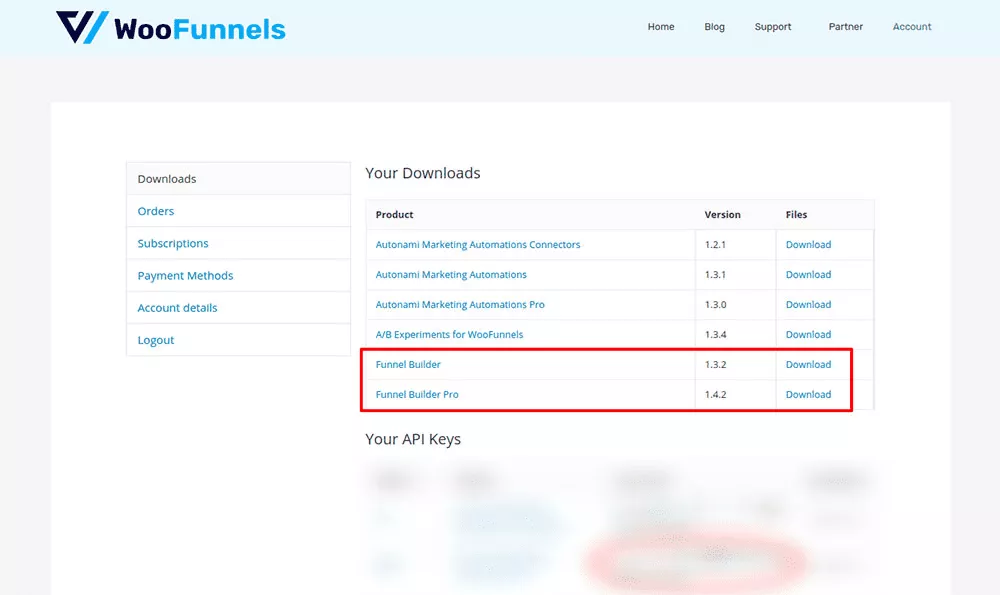The image size is (1000, 595).
Task: Download Funnel Builder version 1.3.2
Action: click(808, 364)
